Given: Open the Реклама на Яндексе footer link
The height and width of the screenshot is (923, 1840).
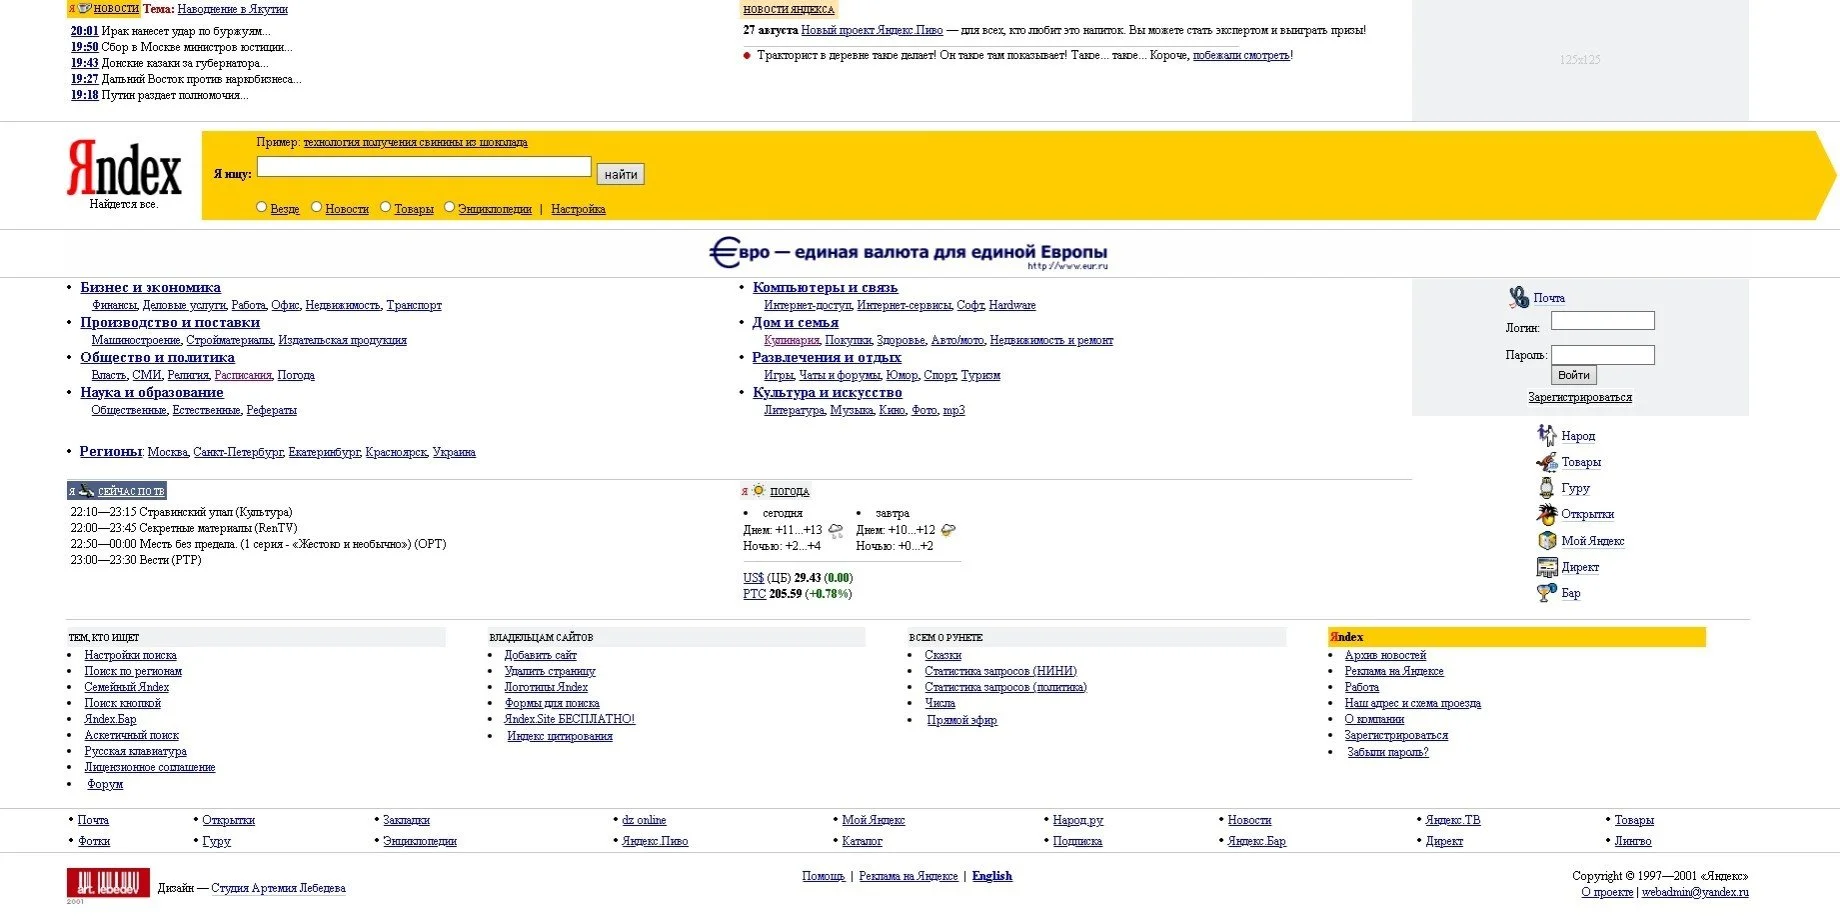Looking at the screenshot, I should pyautogui.click(x=908, y=876).
